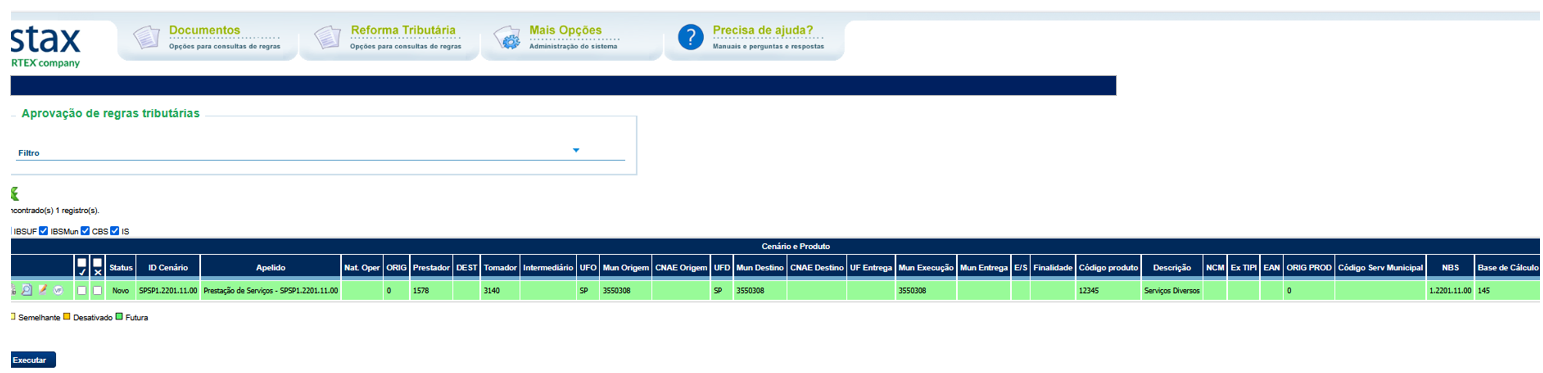
Task: Click the ORIG PROD column header
Action: (x=1308, y=268)
